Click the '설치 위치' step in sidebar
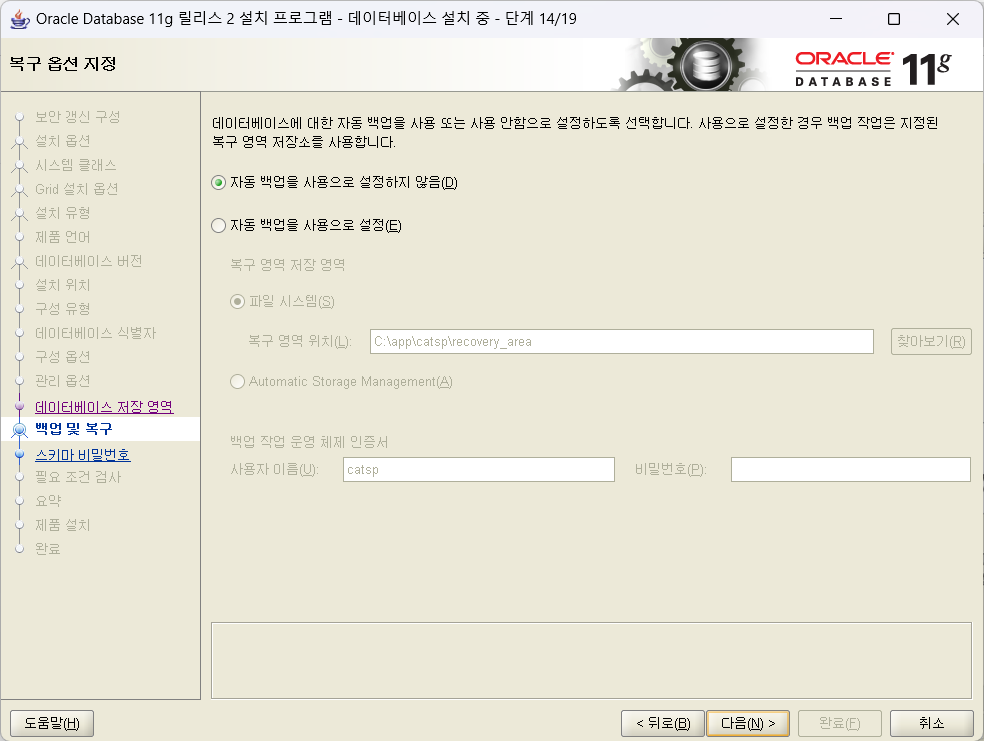984x741 pixels. point(63,285)
